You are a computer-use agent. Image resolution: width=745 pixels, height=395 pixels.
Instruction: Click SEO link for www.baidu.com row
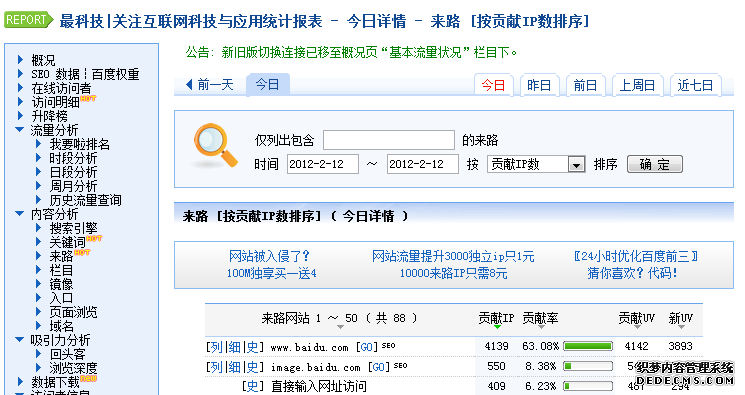388,346
